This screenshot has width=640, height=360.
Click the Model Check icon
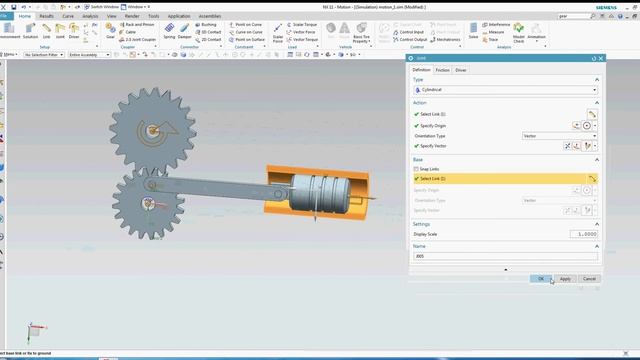click(519, 33)
